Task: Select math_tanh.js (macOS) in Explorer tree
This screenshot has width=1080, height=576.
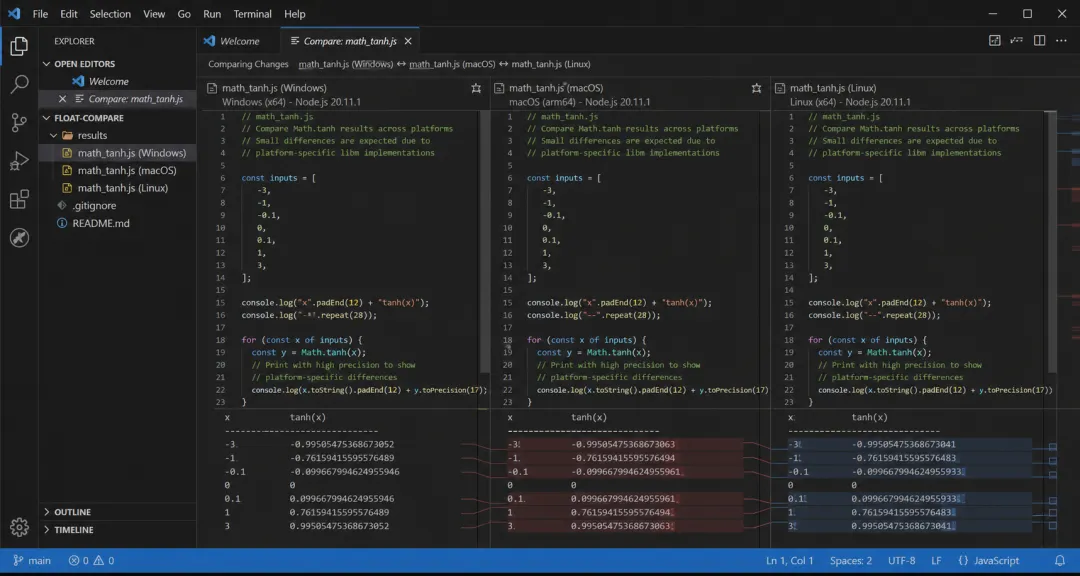Action: 117,171
